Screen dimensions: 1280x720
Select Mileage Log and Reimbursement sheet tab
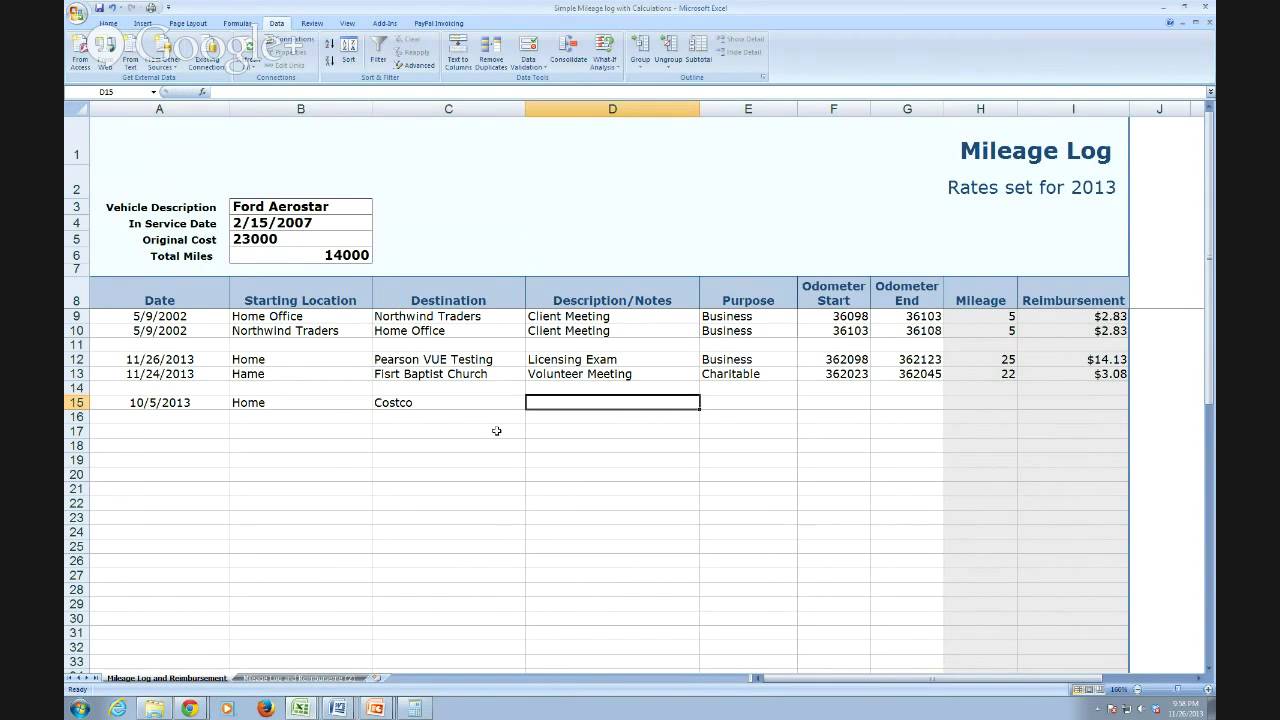[167, 678]
